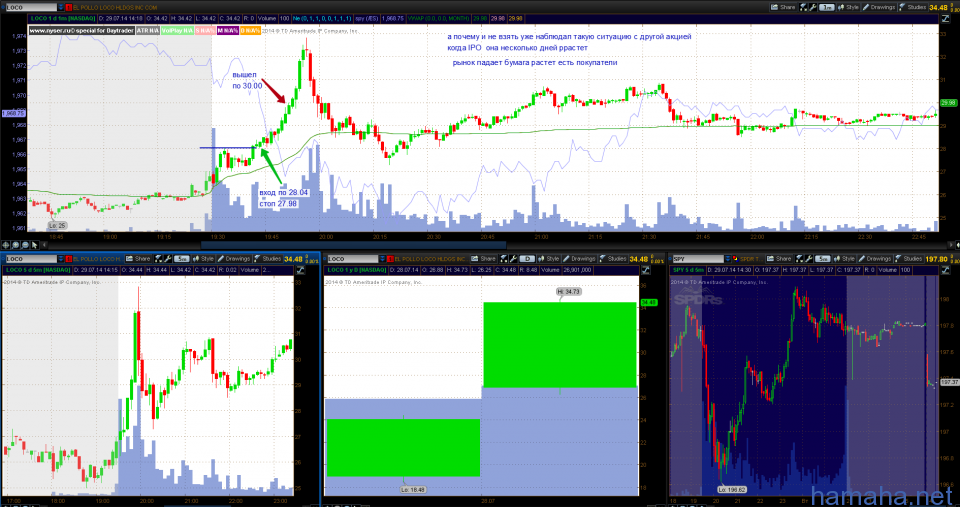This screenshot has width=960, height=507.
Task: Open symbol dropdown arrow in SPY chart
Action: (727, 259)
